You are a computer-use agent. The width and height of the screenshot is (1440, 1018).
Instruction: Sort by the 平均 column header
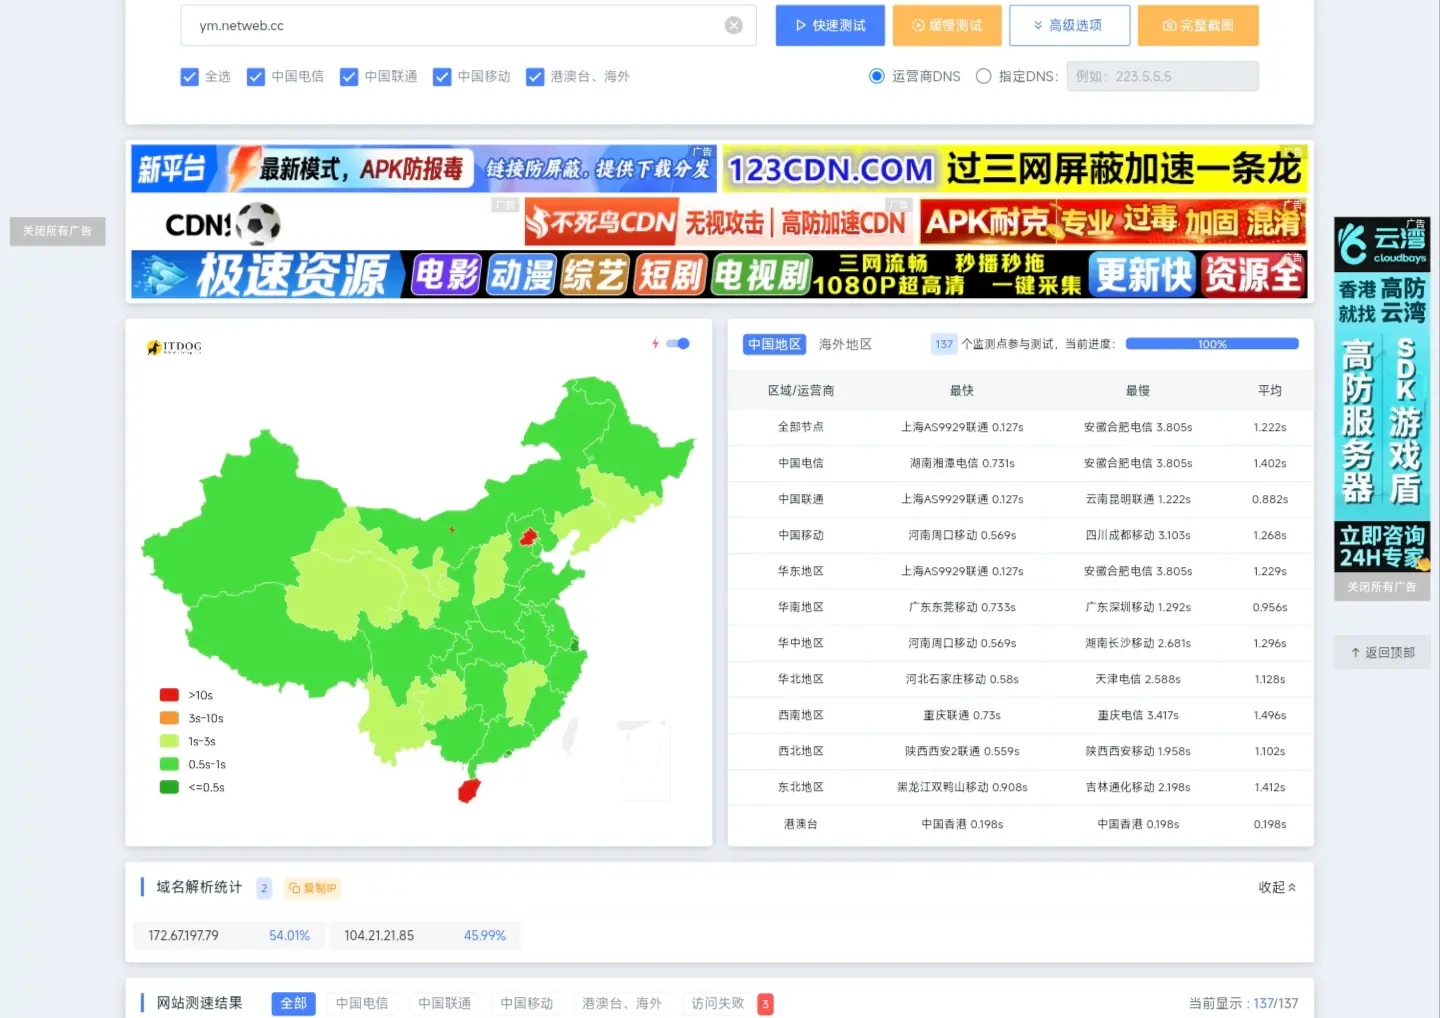click(1270, 391)
